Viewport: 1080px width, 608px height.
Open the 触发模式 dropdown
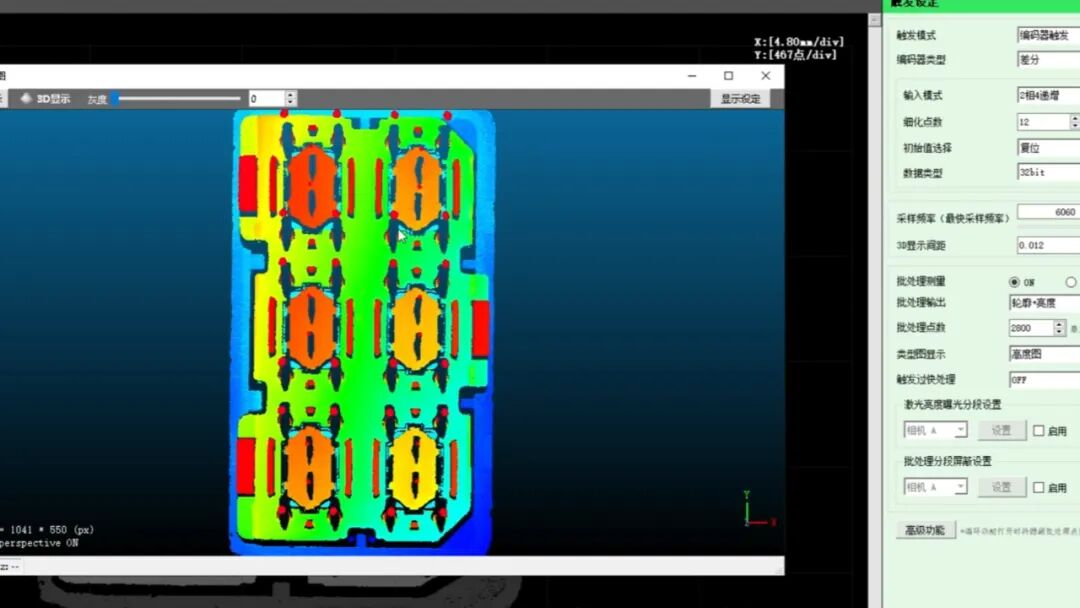click(1048, 35)
